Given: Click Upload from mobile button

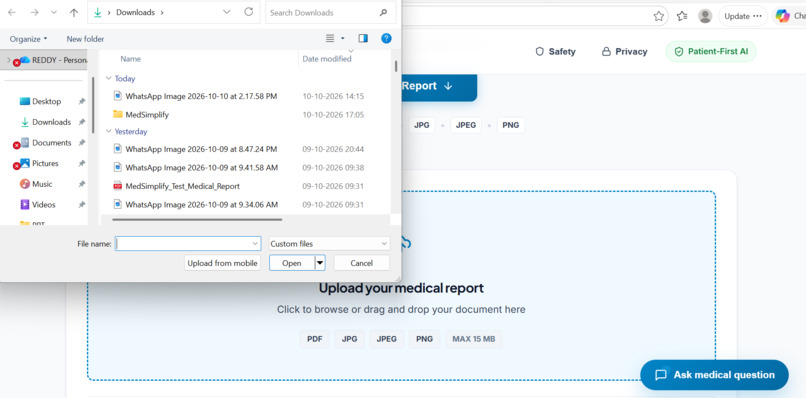Looking at the screenshot, I should point(222,263).
